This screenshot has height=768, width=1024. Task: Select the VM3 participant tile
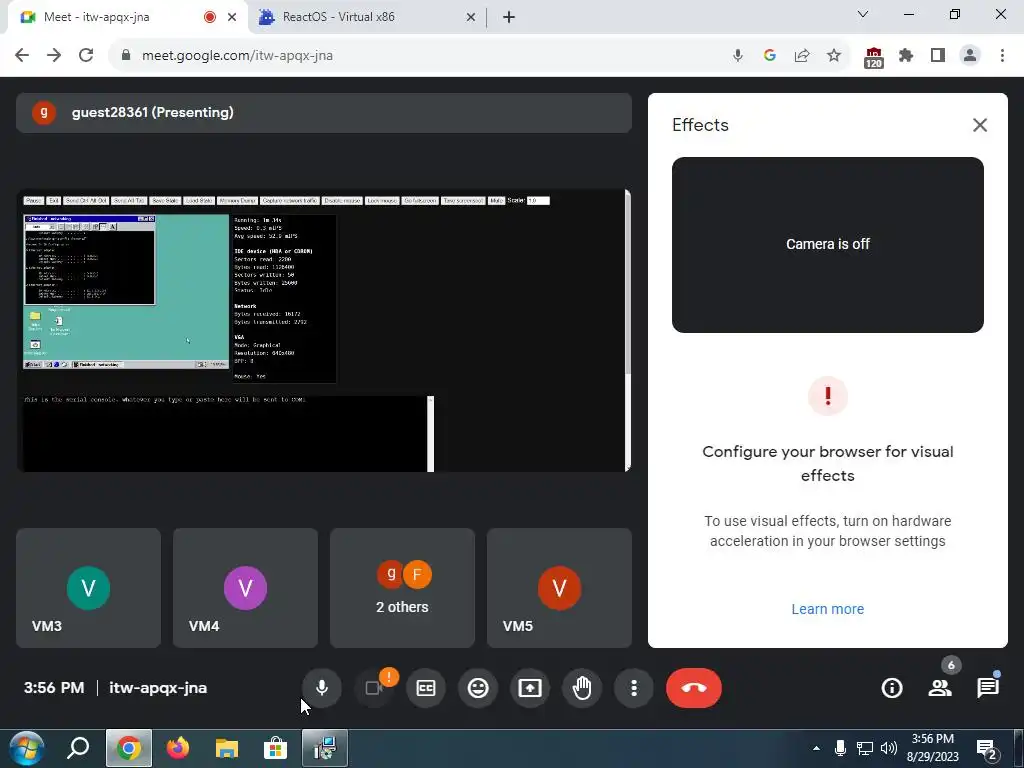(x=88, y=588)
